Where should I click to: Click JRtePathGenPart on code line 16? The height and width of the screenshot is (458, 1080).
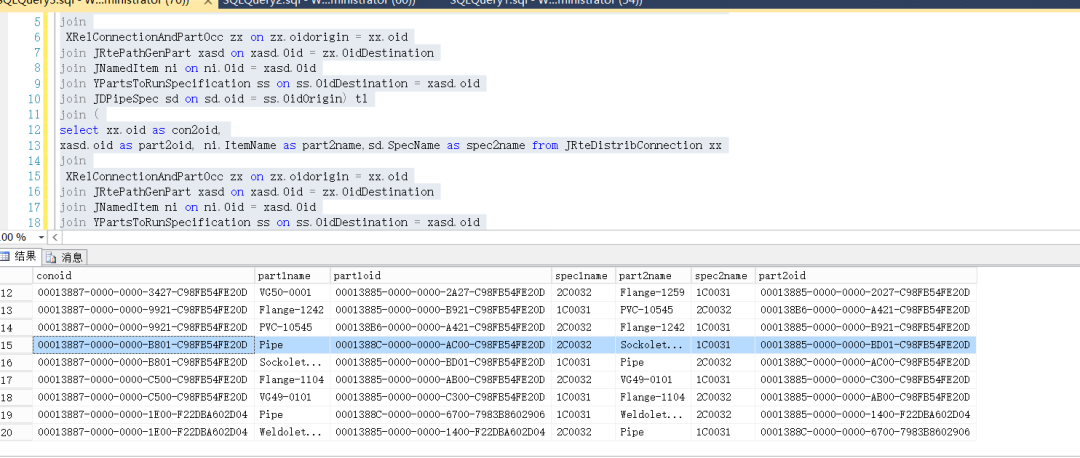(x=140, y=191)
